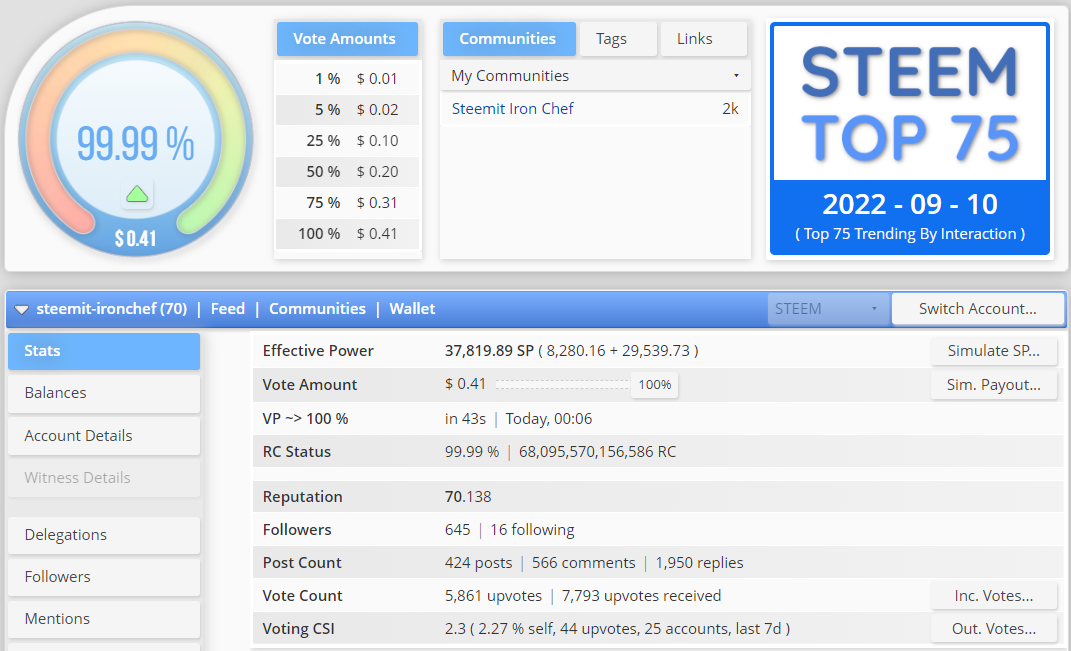Click the 566 comments count

tap(583, 563)
